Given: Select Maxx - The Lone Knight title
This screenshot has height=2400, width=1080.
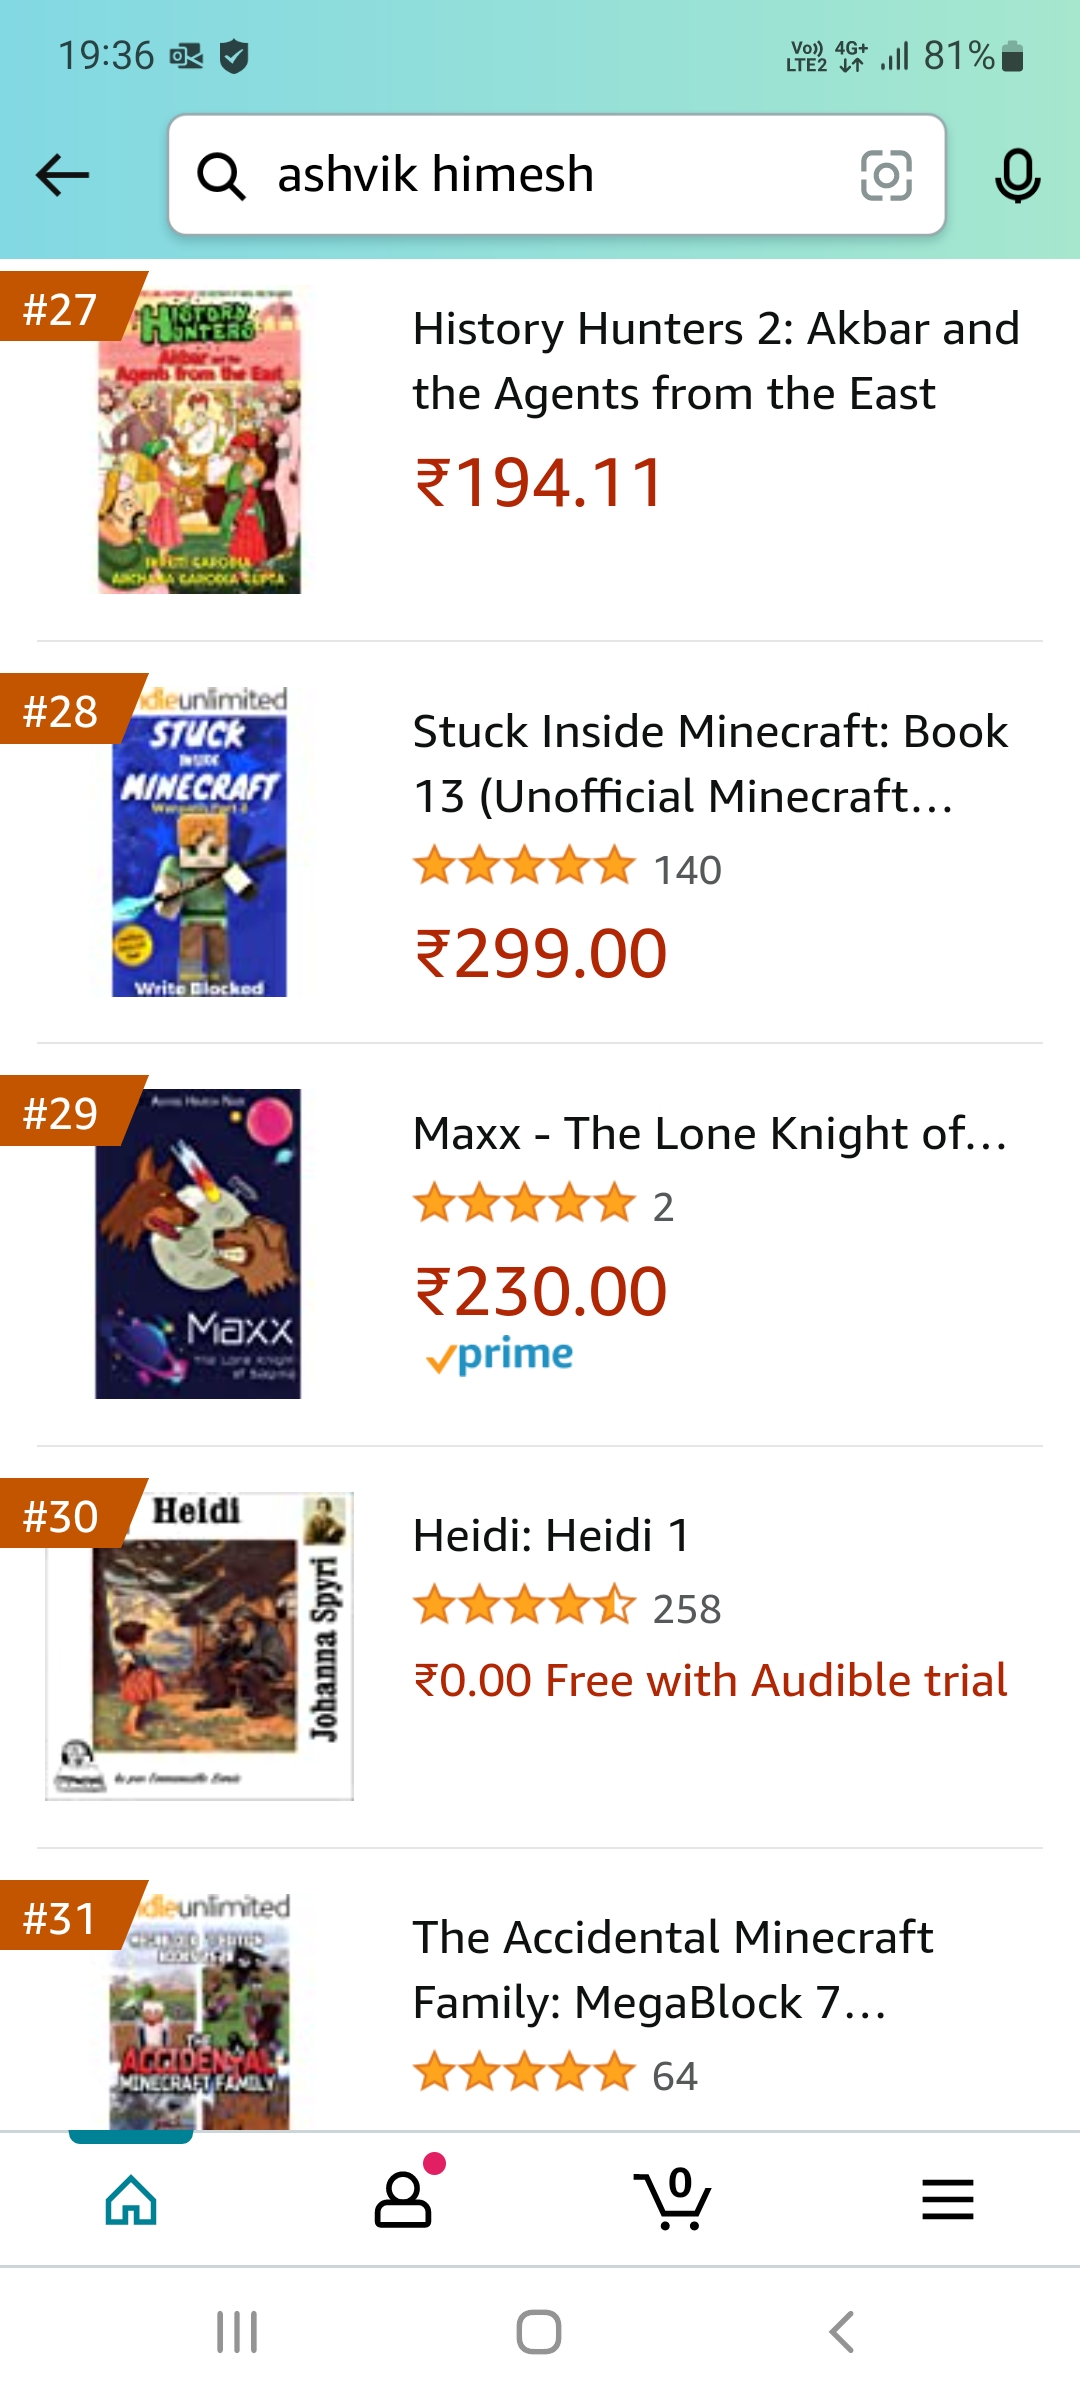Looking at the screenshot, I should [710, 1134].
